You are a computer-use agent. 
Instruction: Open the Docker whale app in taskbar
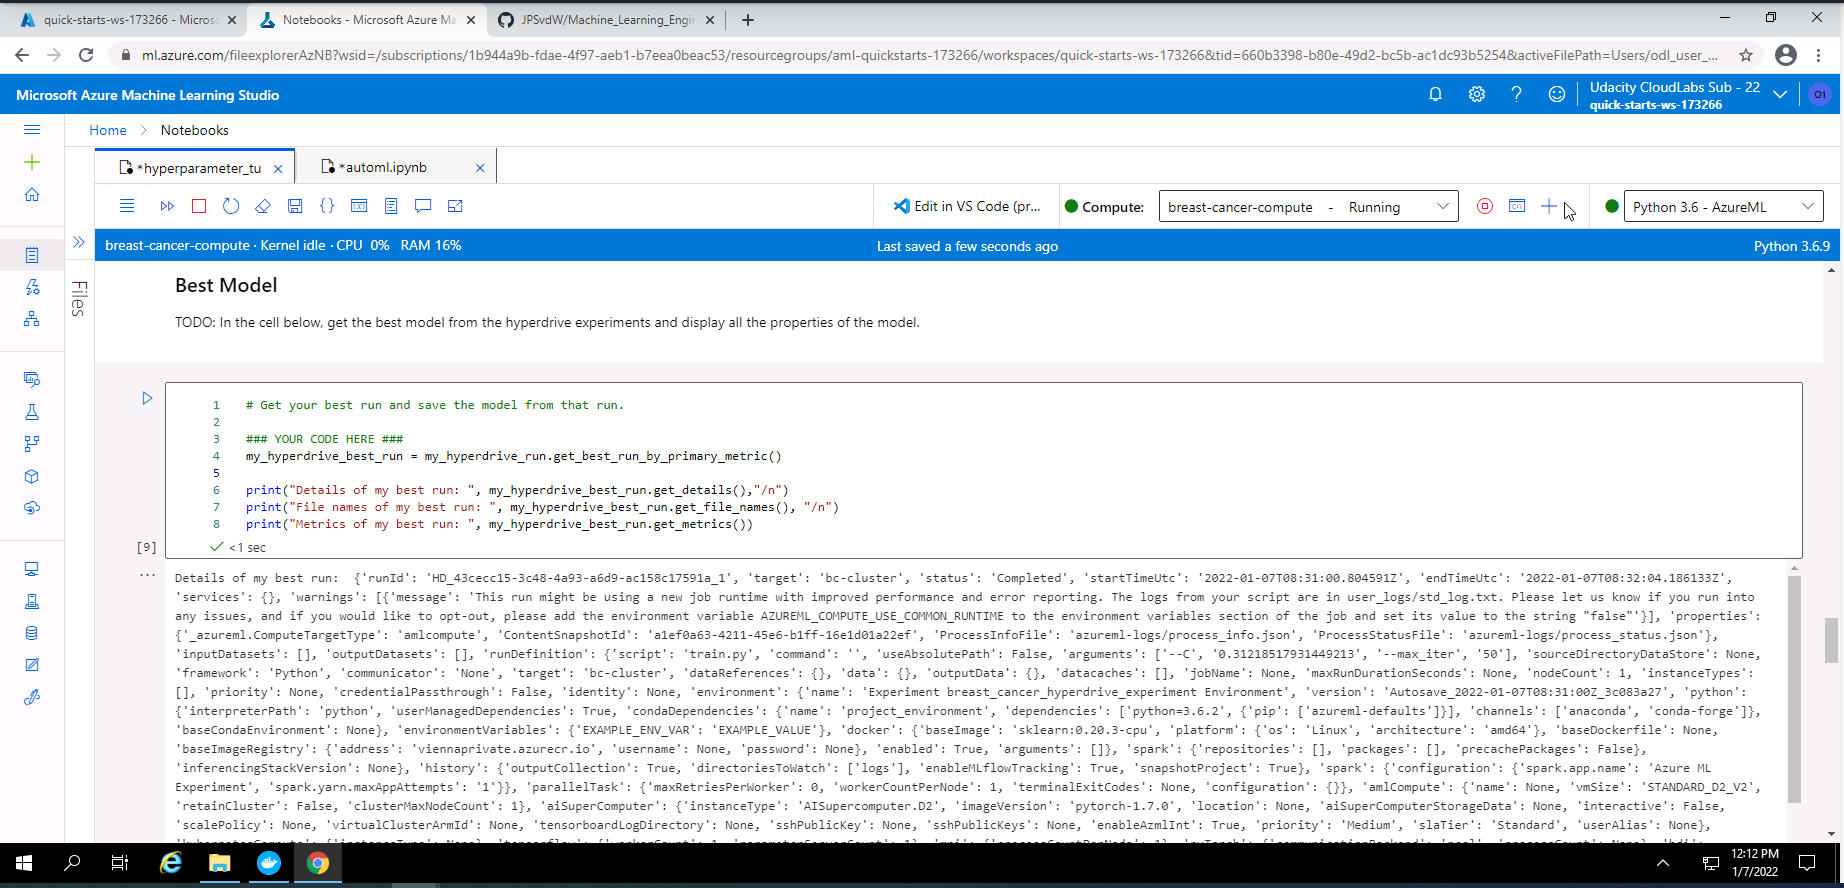click(269, 862)
